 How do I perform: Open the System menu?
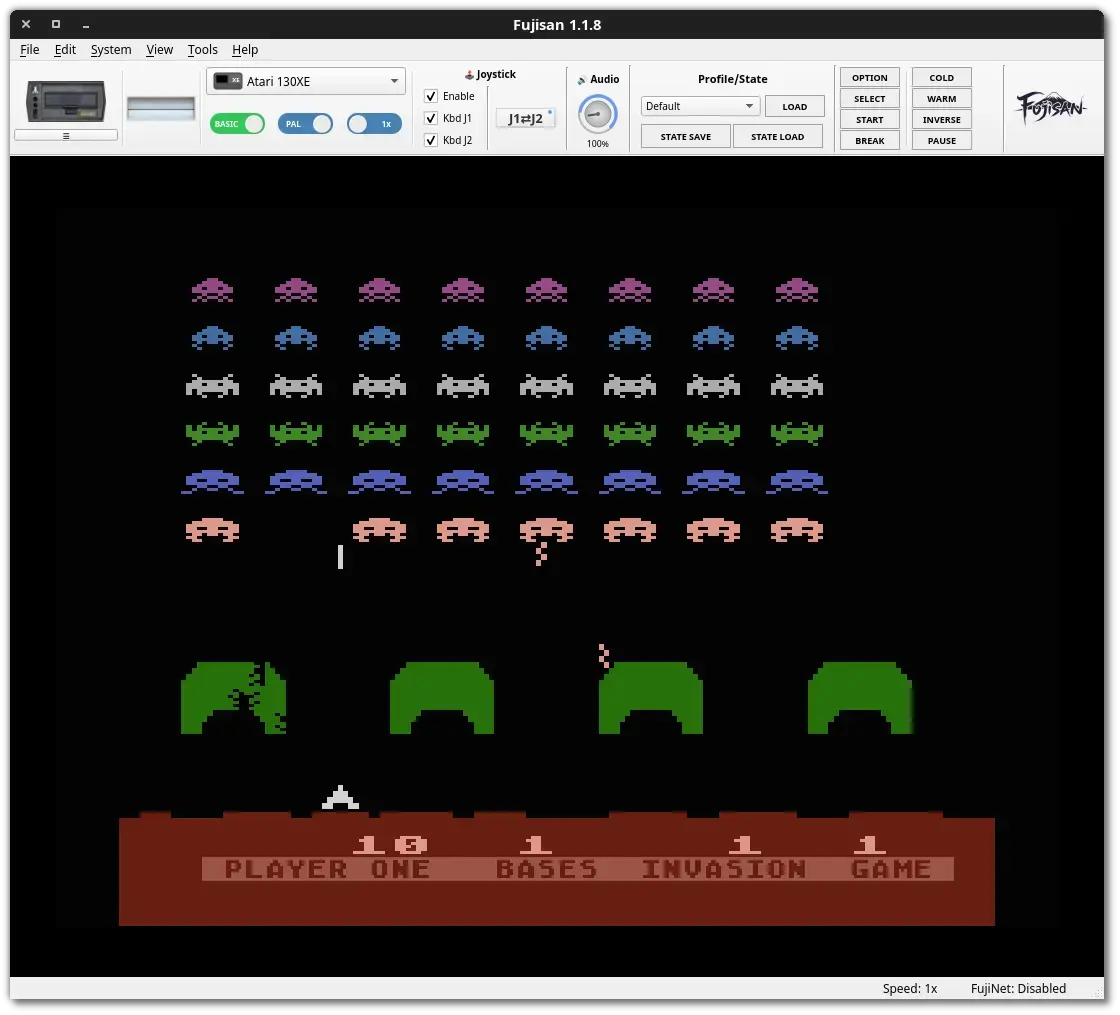pos(110,49)
